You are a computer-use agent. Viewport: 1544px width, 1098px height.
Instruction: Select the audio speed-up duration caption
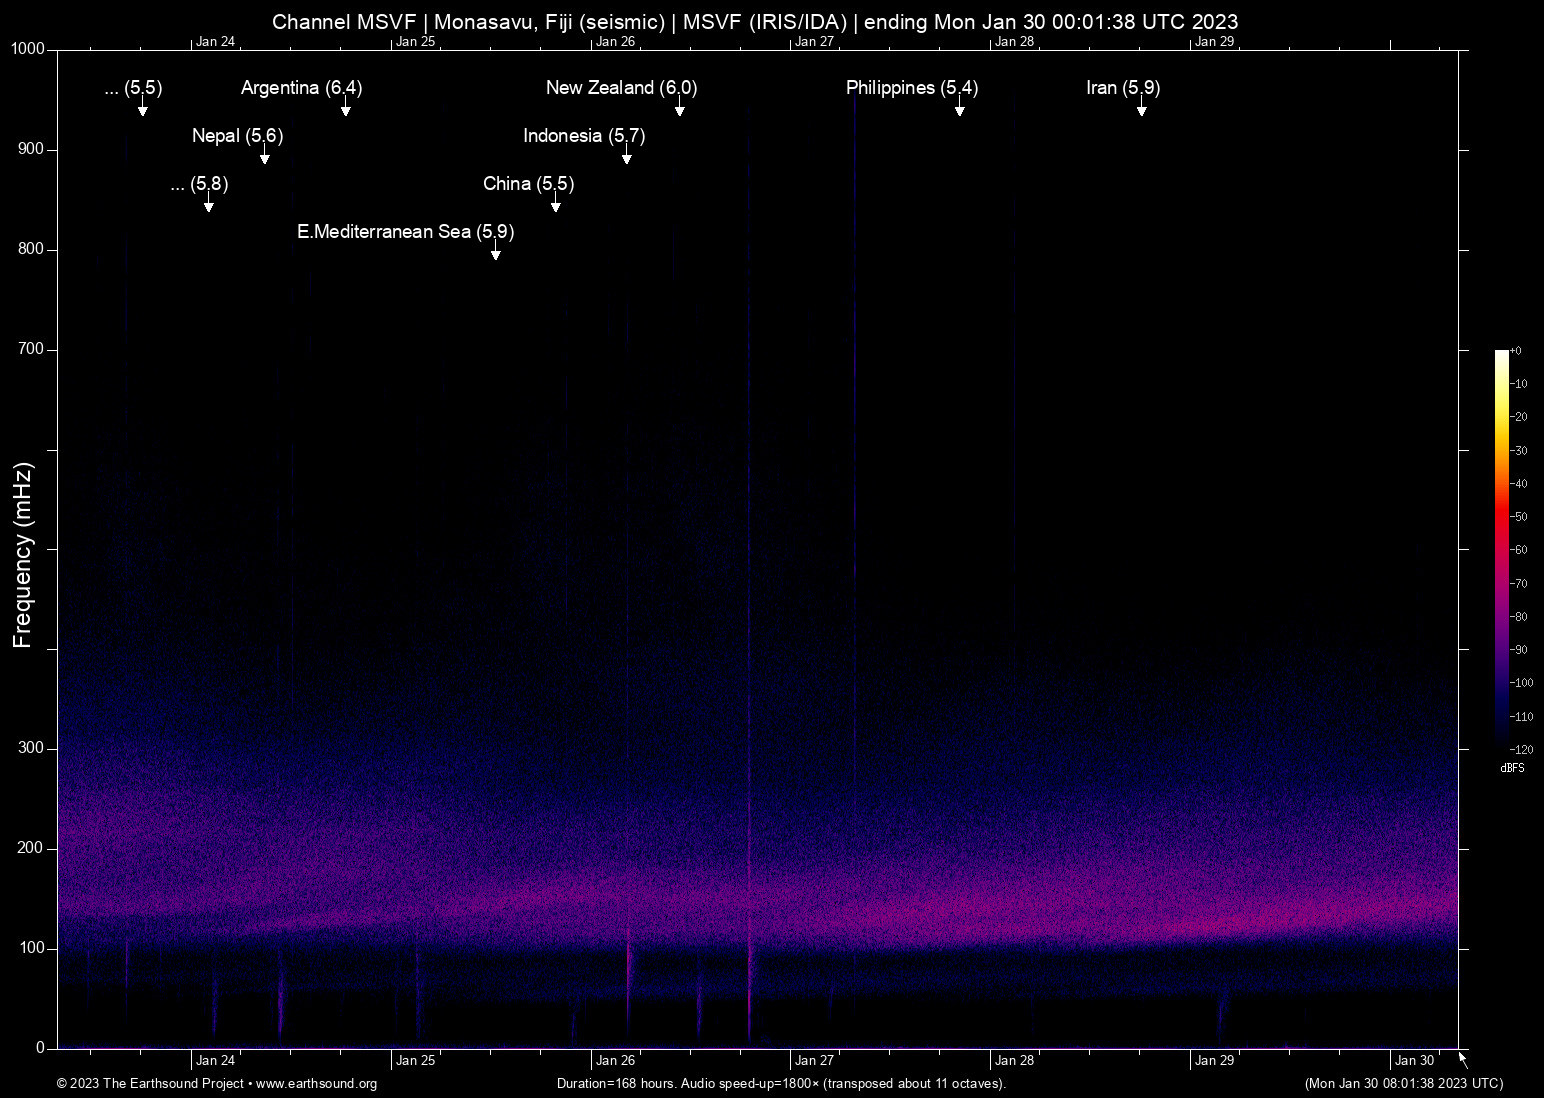coord(781,1084)
